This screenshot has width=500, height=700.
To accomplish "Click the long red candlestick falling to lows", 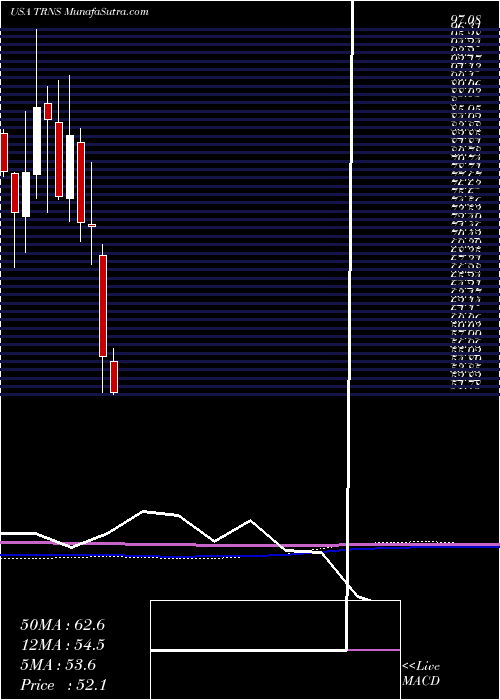I will (x=103, y=306).
